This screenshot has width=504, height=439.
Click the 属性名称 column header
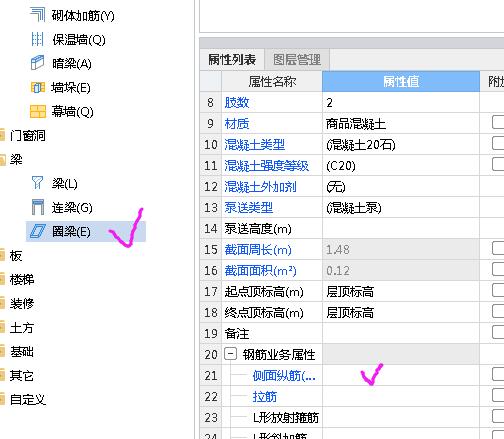tap(272, 81)
